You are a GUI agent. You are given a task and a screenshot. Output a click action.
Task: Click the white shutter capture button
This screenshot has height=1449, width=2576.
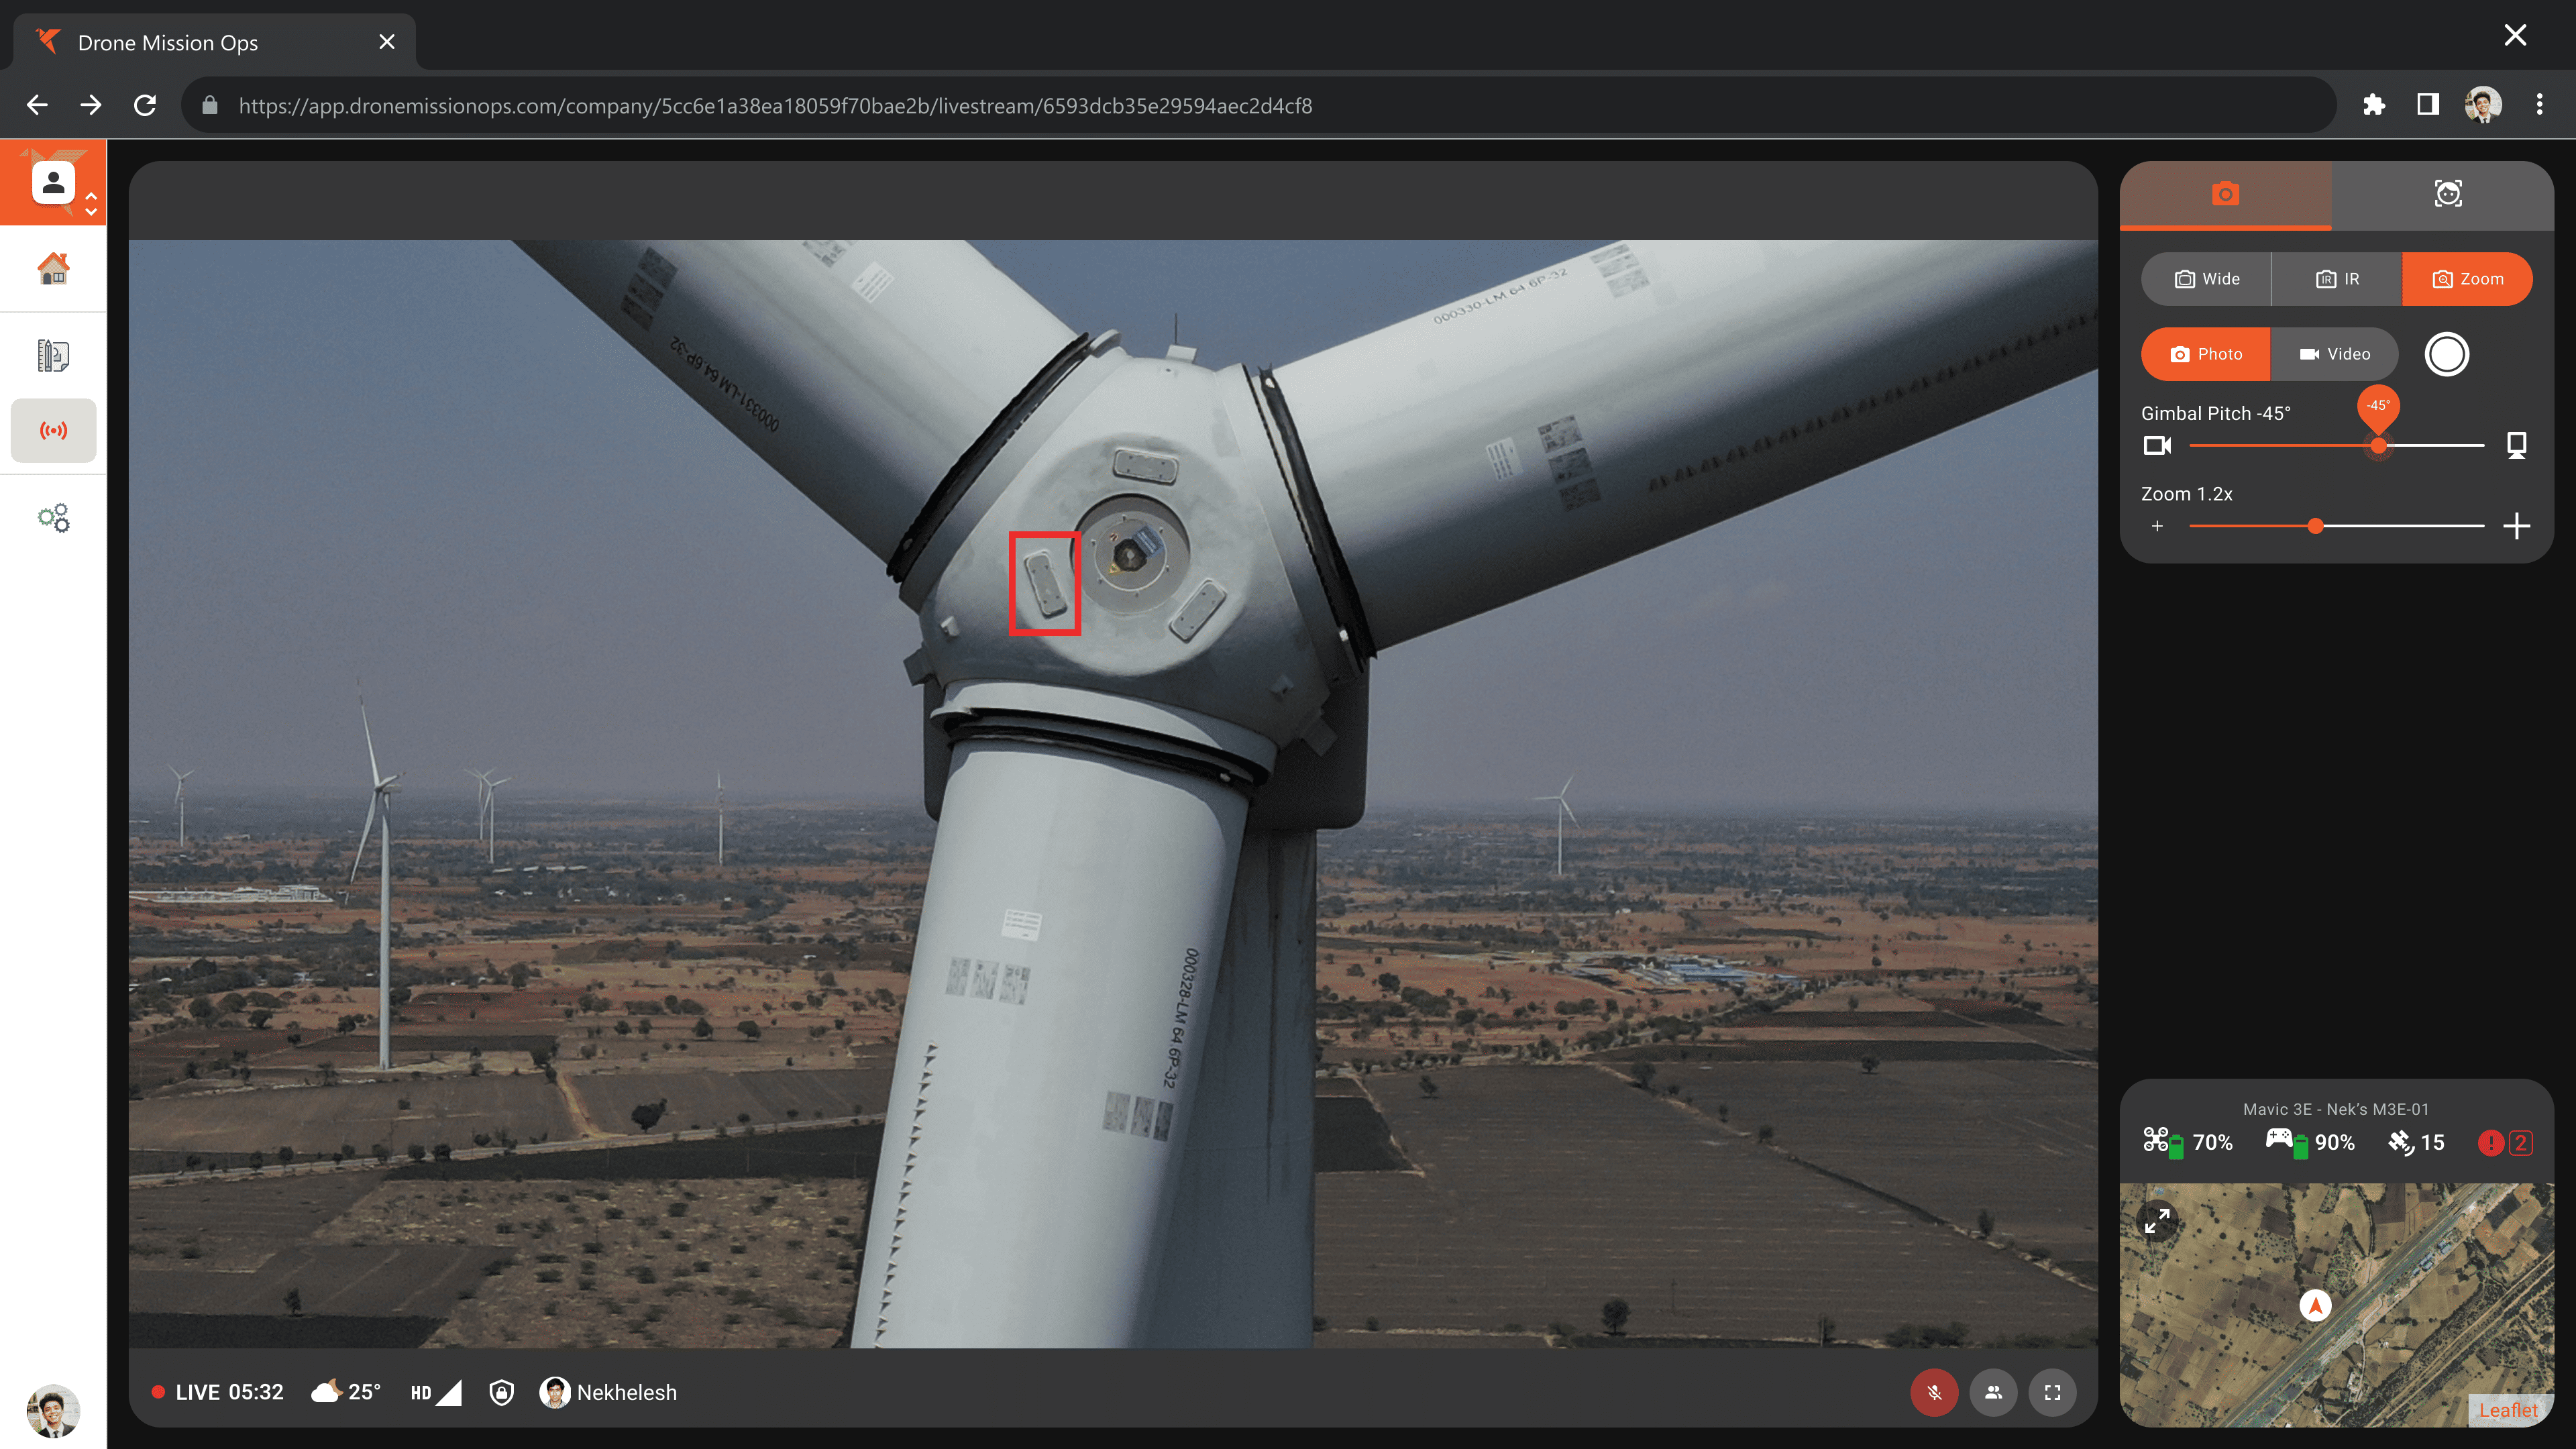coord(2446,354)
